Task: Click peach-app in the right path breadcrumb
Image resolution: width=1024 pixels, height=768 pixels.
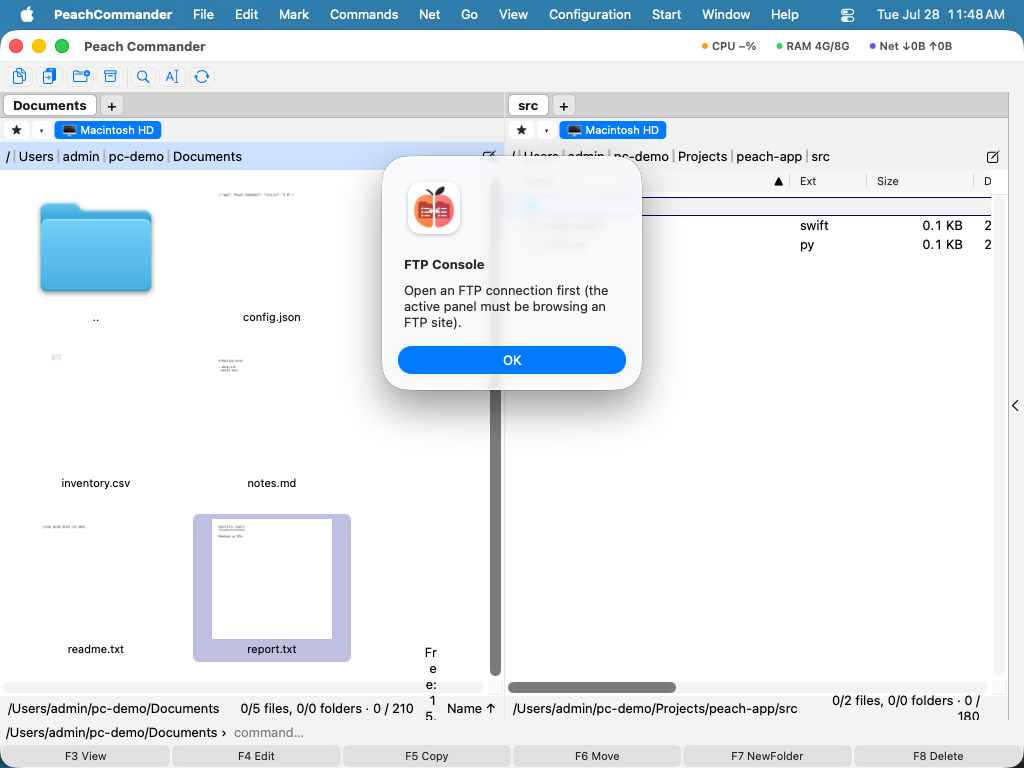Action: click(x=769, y=157)
